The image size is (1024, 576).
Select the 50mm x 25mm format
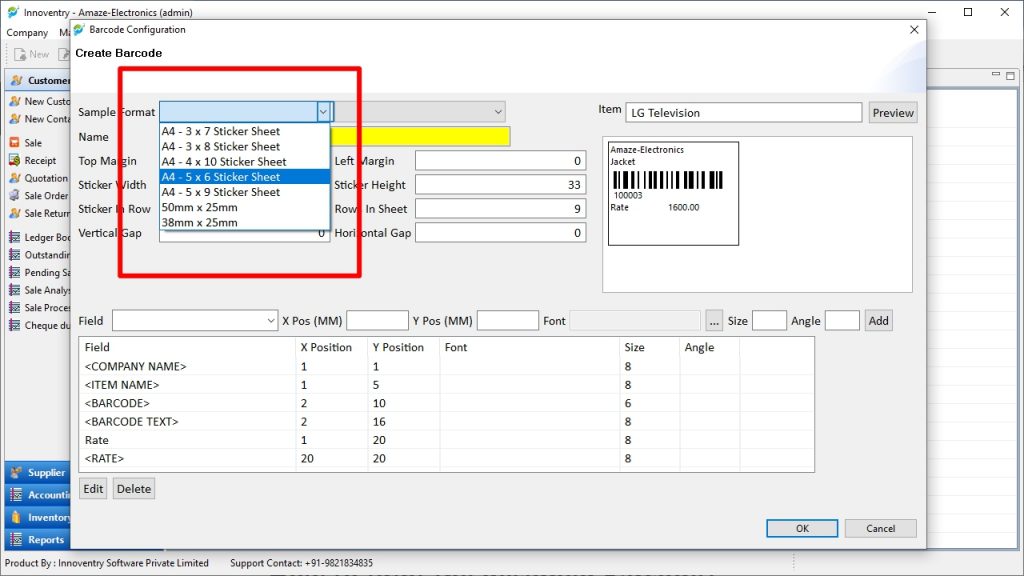click(x=244, y=207)
